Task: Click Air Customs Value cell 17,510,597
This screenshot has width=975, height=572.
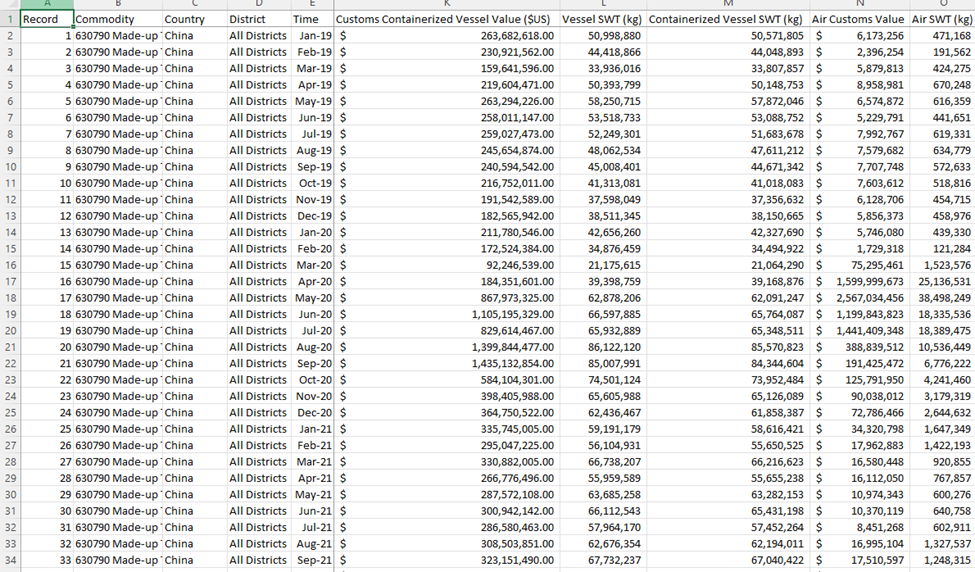Action: tap(860, 560)
